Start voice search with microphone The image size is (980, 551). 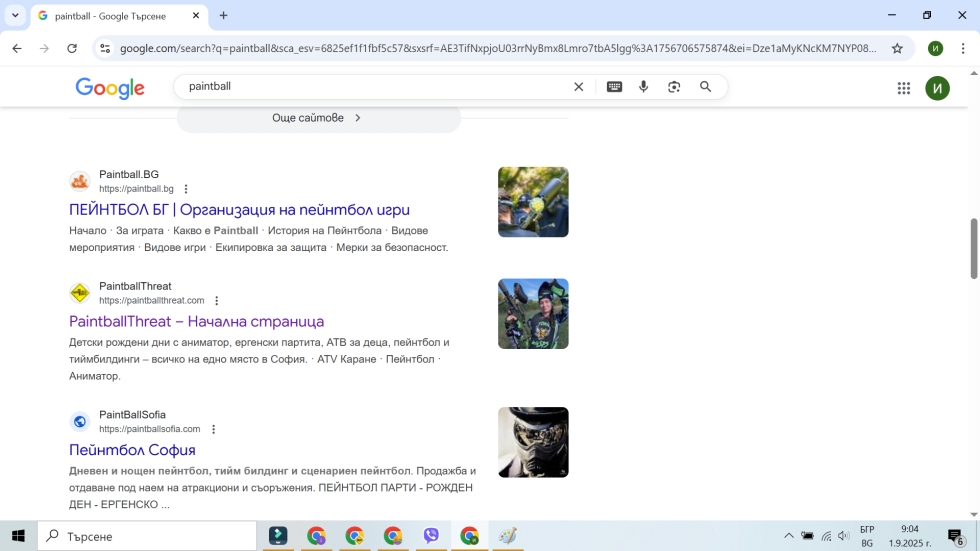click(643, 87)
